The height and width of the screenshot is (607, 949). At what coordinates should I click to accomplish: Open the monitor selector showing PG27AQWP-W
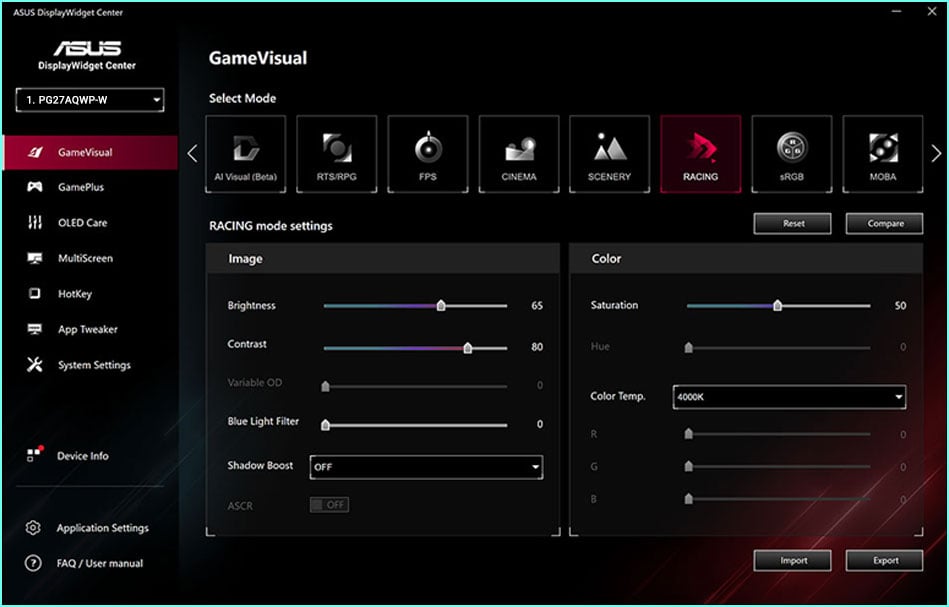tap(89, 100)
